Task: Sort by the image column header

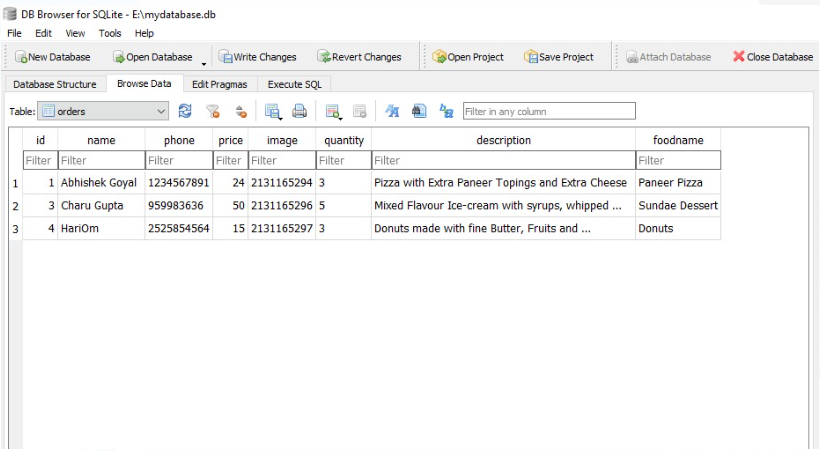Action: click(282, 140)
